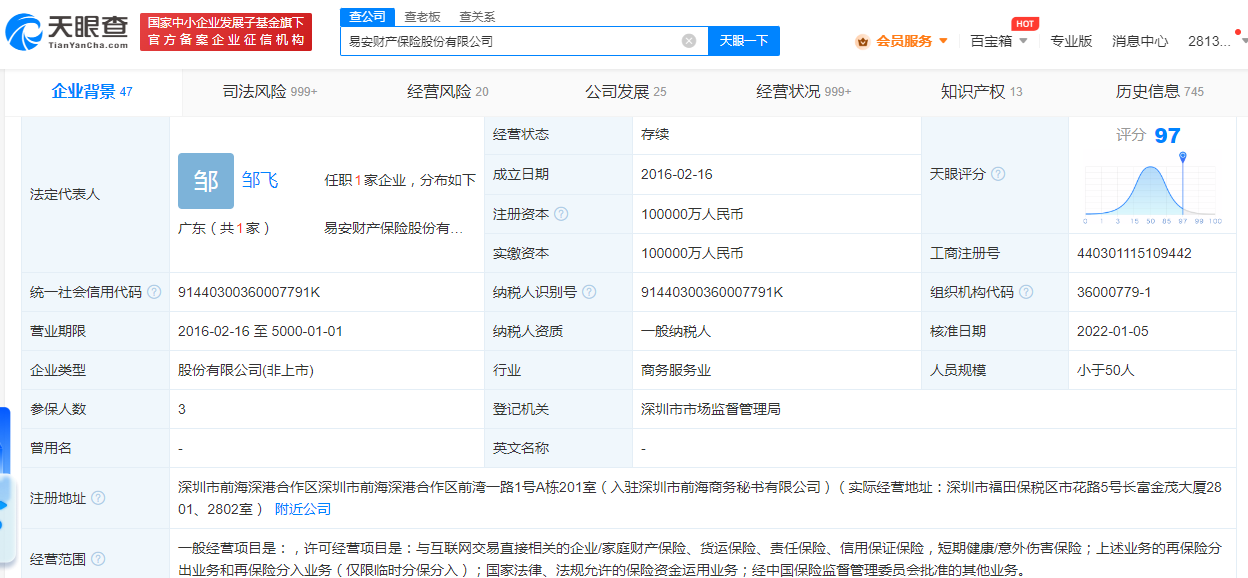Open the 消息中心 link

(1140, 41)
